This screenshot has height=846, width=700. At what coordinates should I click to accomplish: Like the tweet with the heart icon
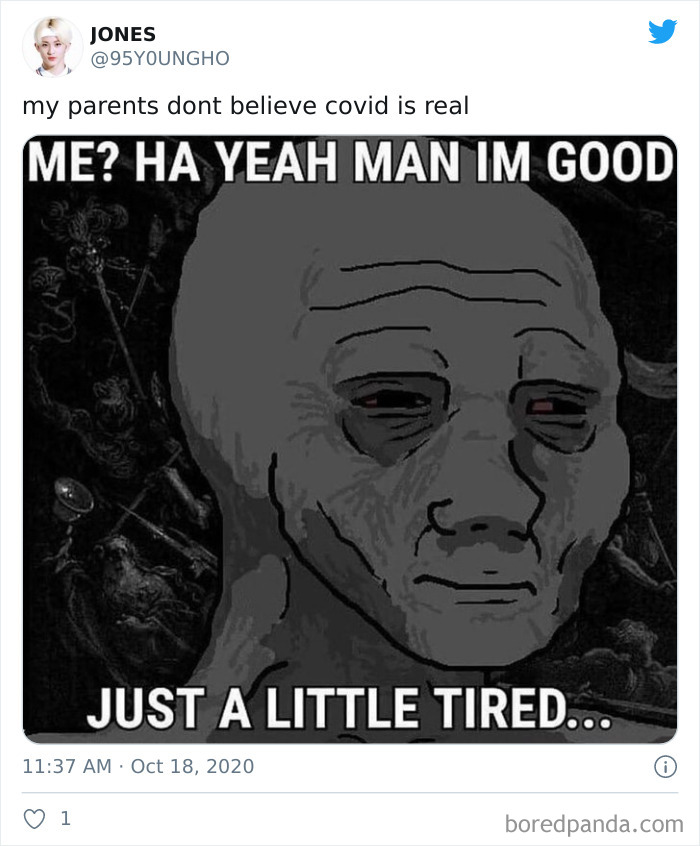tap(34, 819)
